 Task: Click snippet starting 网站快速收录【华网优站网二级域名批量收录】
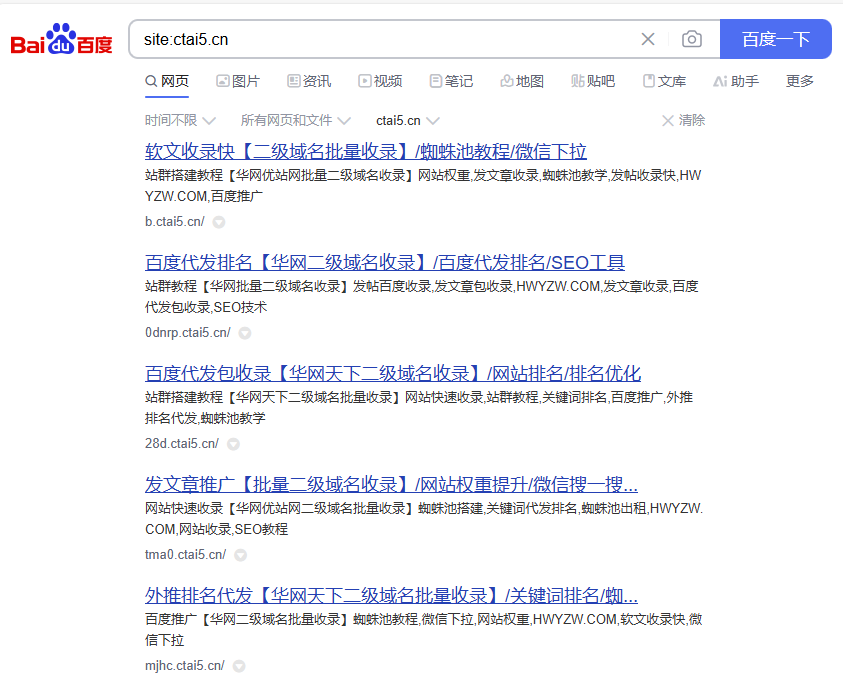pyautogui.click(x=424, y=519)
